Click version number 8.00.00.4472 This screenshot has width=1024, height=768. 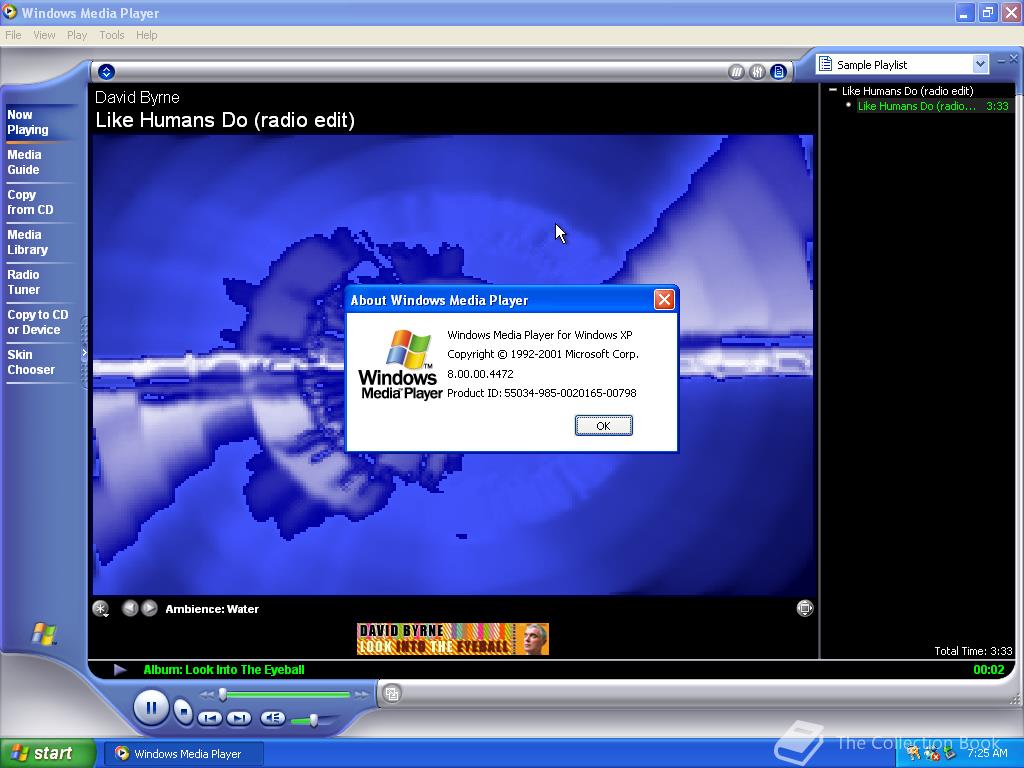point(480,374)
